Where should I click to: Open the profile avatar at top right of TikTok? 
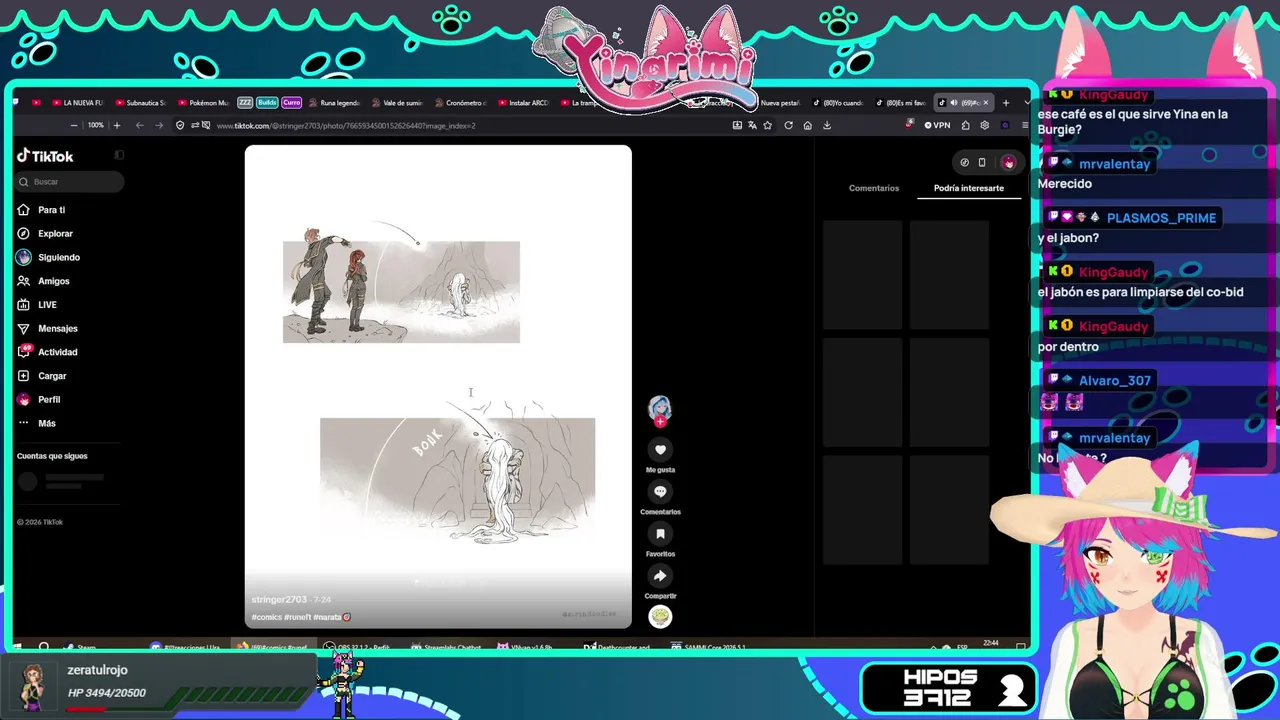(1008, 162)
